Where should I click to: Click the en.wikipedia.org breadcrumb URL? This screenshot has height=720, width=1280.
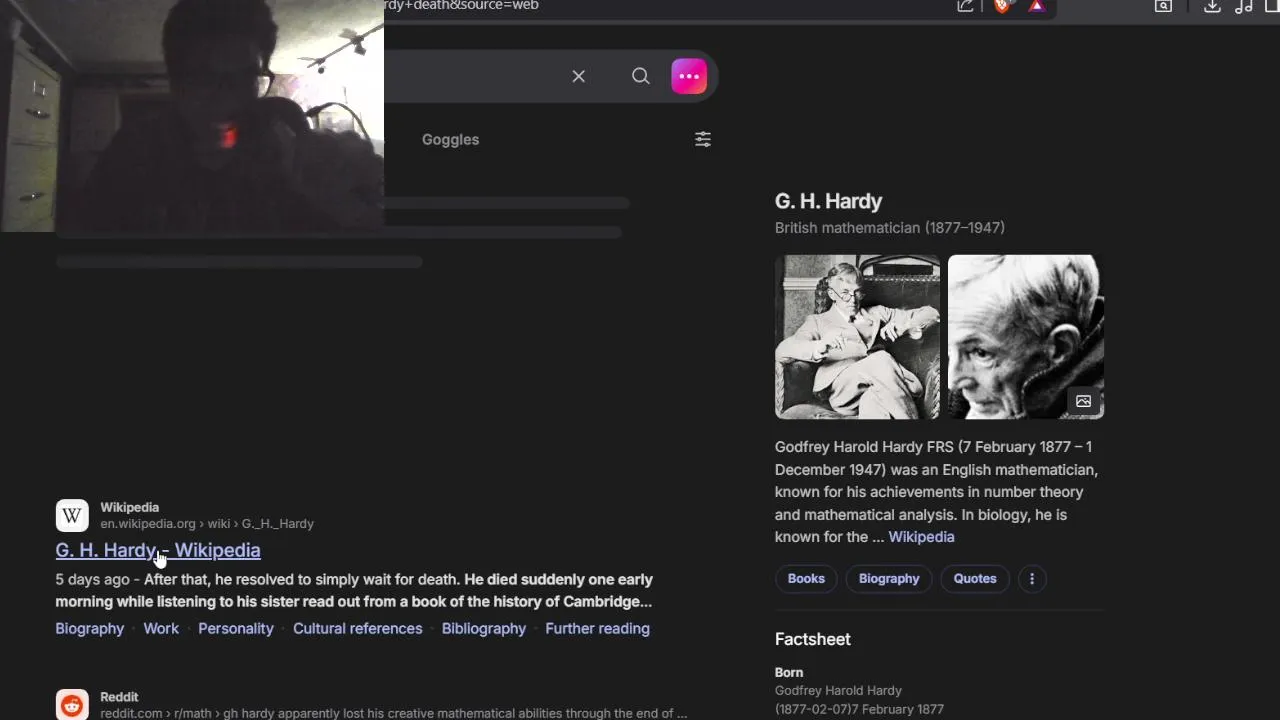point(207,524)
